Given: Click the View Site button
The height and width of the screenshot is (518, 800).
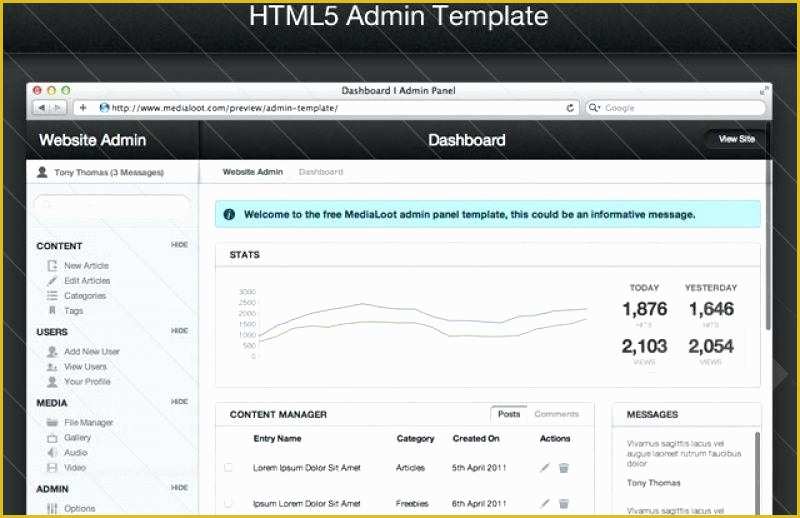Looking at the screenshot, I should (736, 139).
